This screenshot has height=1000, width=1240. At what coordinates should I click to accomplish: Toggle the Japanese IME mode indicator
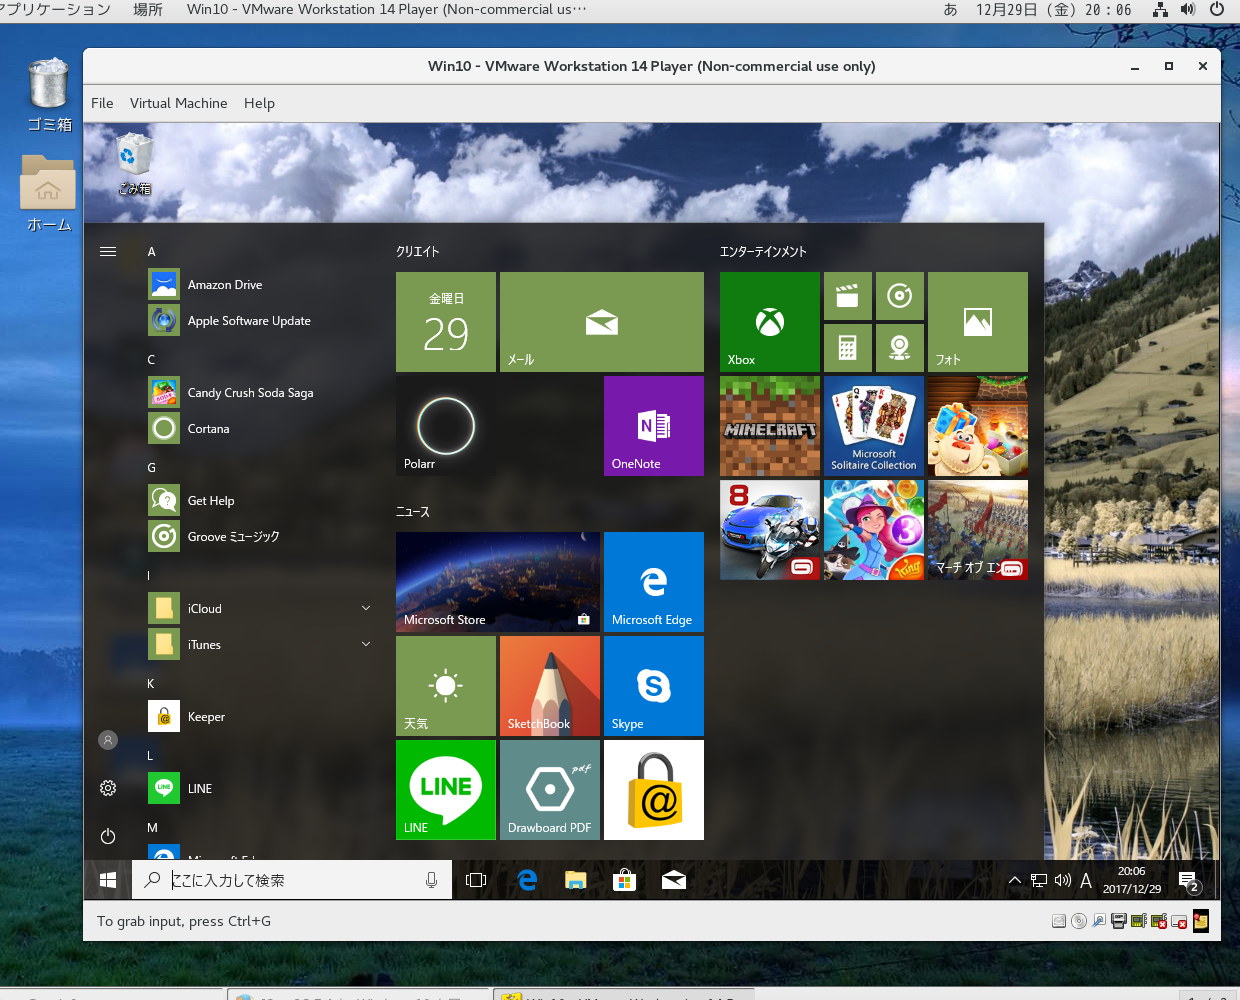[x=1086, y=880]
